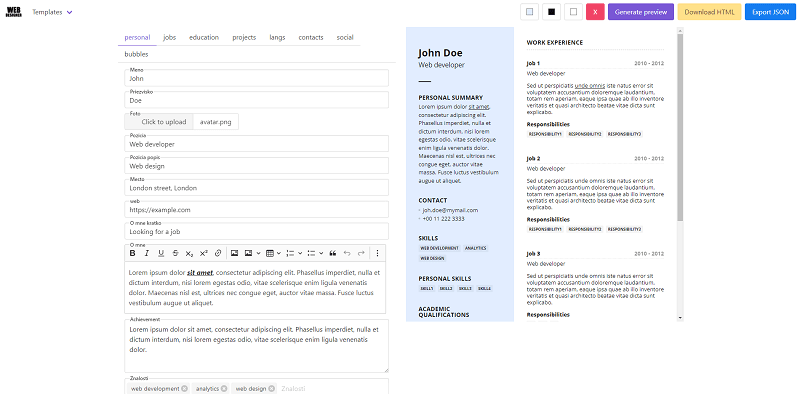Click the preview scrollbar thumb
The image size is (800, 394).
click(680, 128)
